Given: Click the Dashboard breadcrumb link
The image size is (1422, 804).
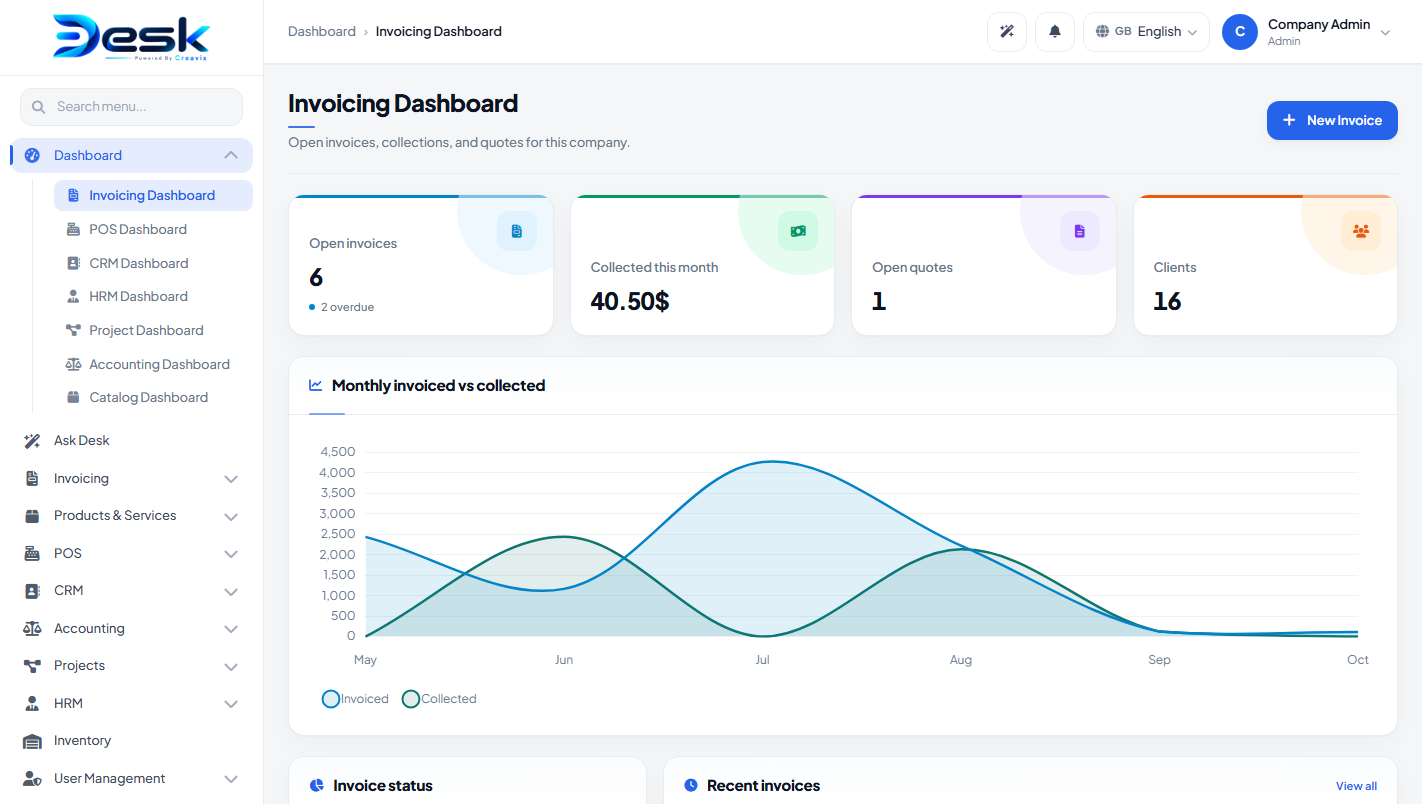Looking at the screenshot, I should pos(322,32).
